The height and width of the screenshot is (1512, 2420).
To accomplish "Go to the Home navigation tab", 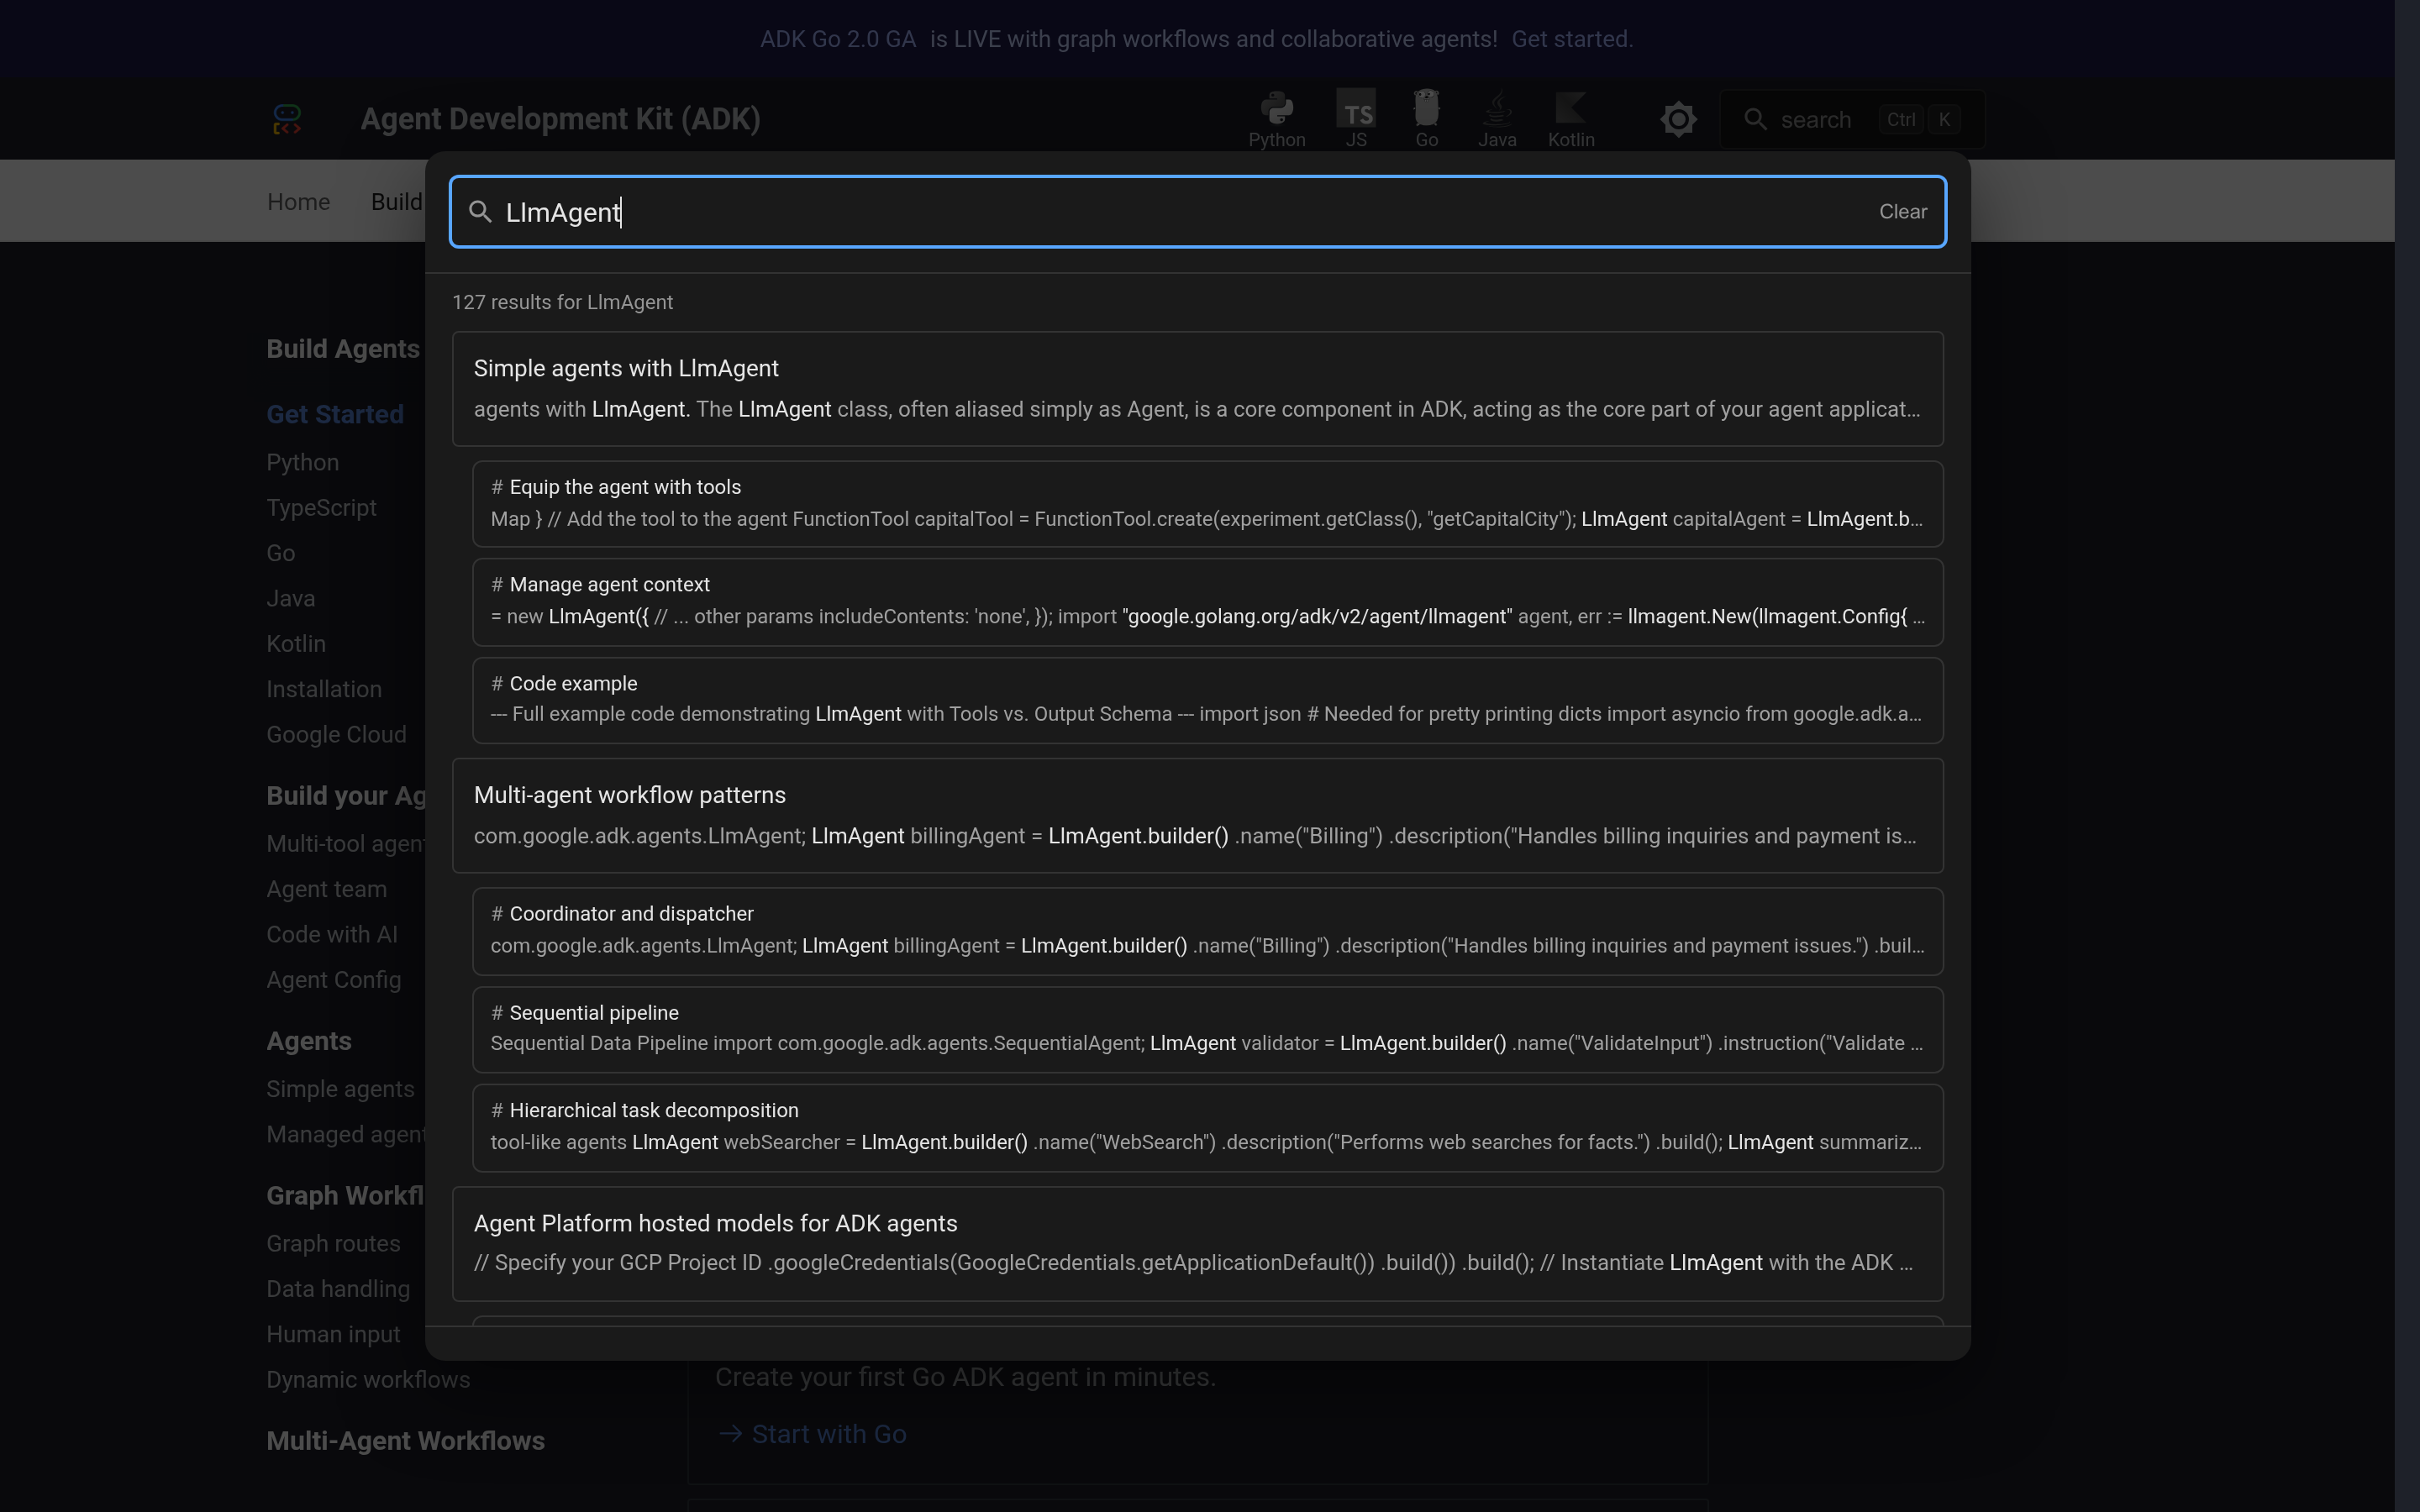I will click(x=298, y=202).
